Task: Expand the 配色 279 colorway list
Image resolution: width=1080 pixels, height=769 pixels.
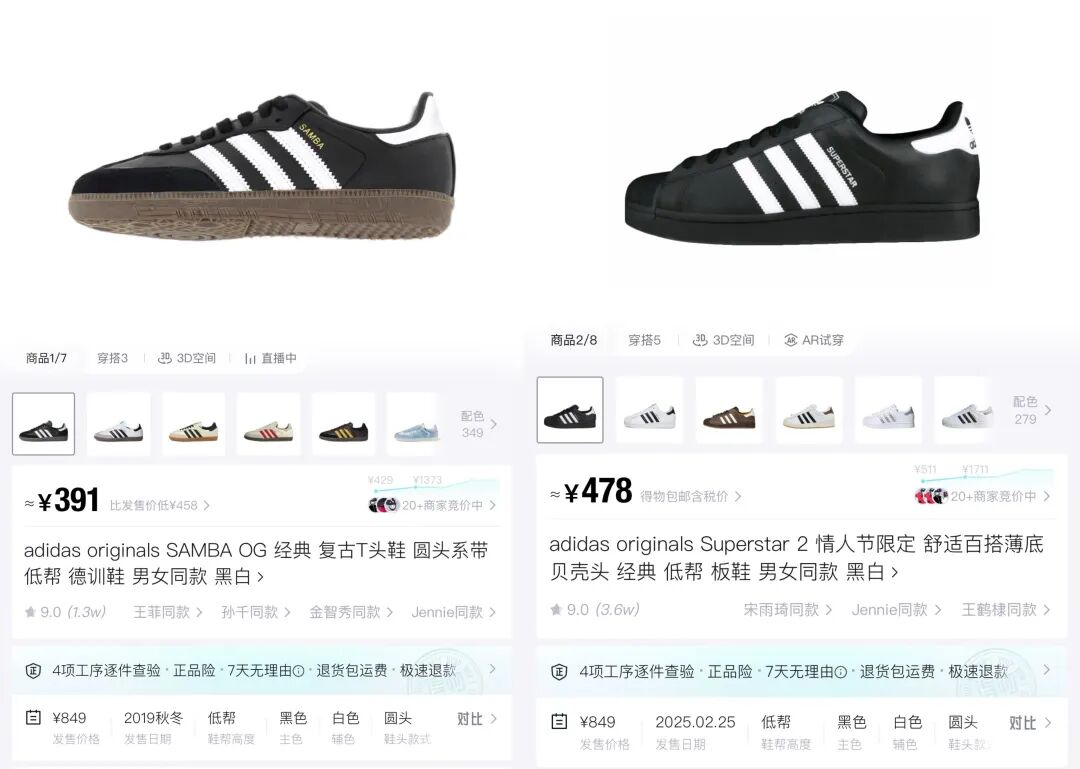Action: [x=1032, y=410]
